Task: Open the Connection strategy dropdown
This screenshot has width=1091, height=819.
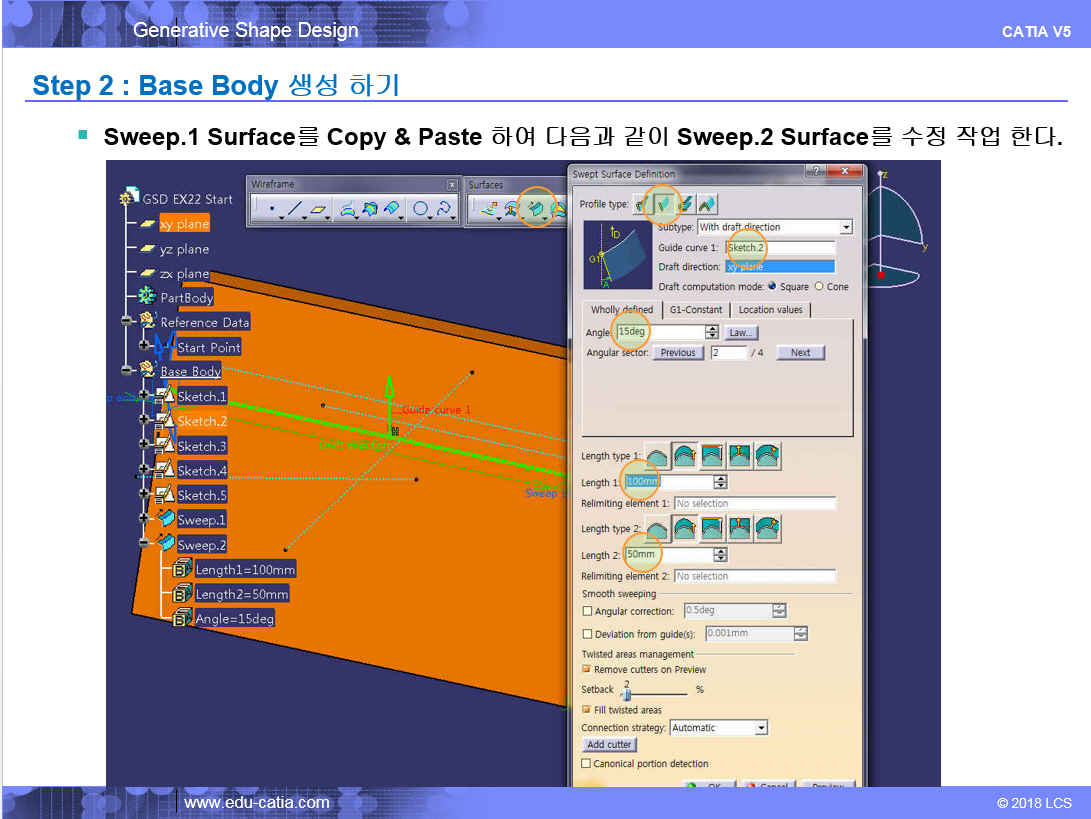Action: click(x=761, y=728)
